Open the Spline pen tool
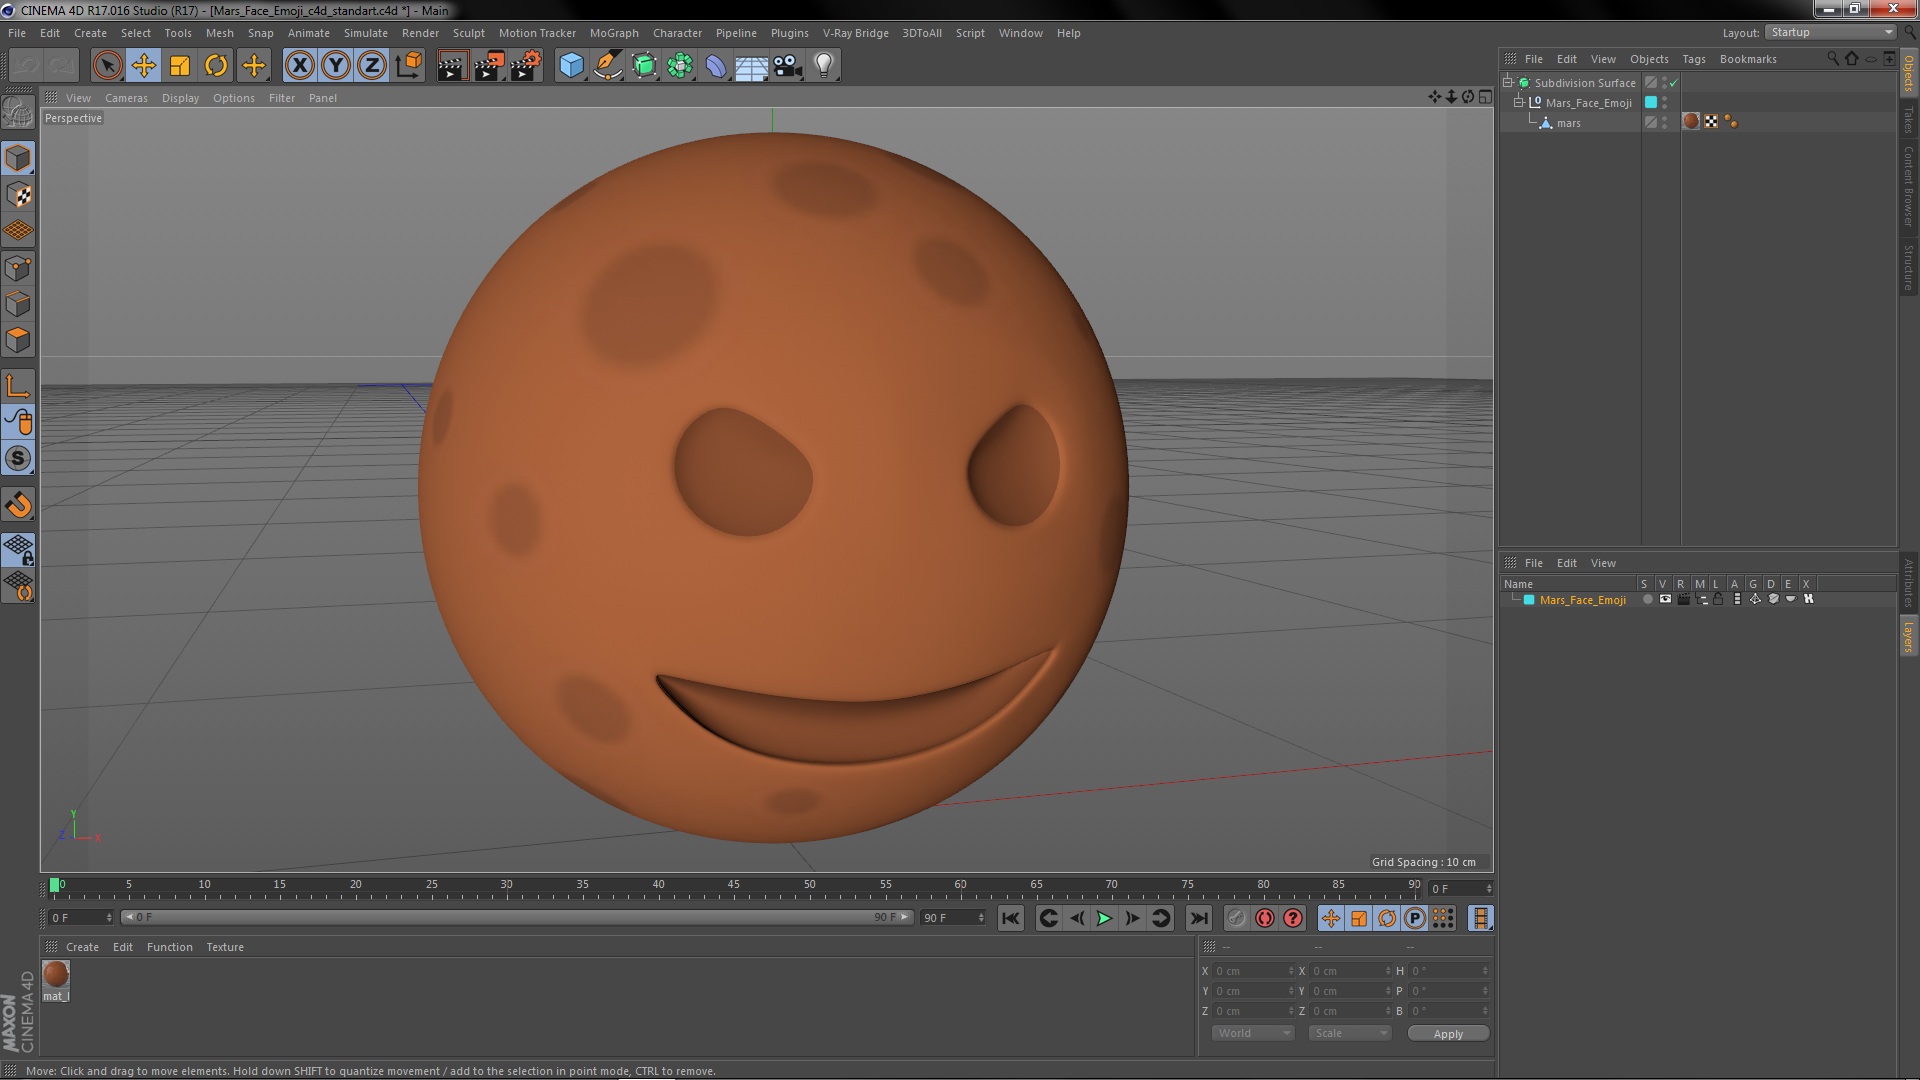 tap(607, 66)
